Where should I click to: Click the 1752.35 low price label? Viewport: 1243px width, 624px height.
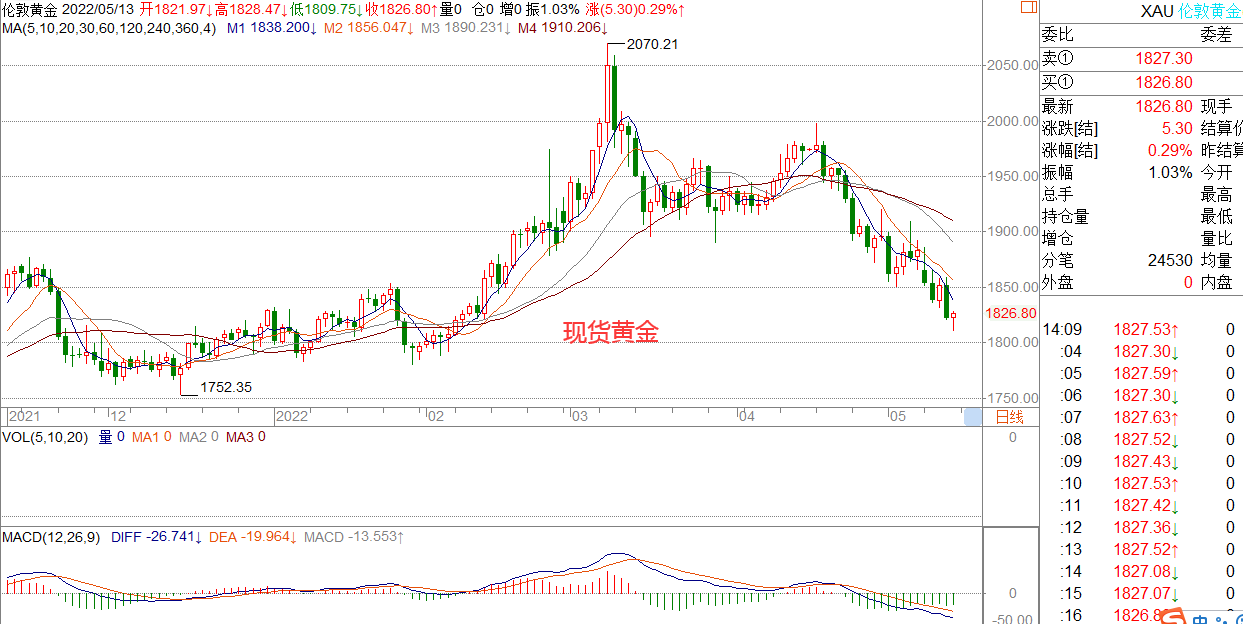click(226, 387)
